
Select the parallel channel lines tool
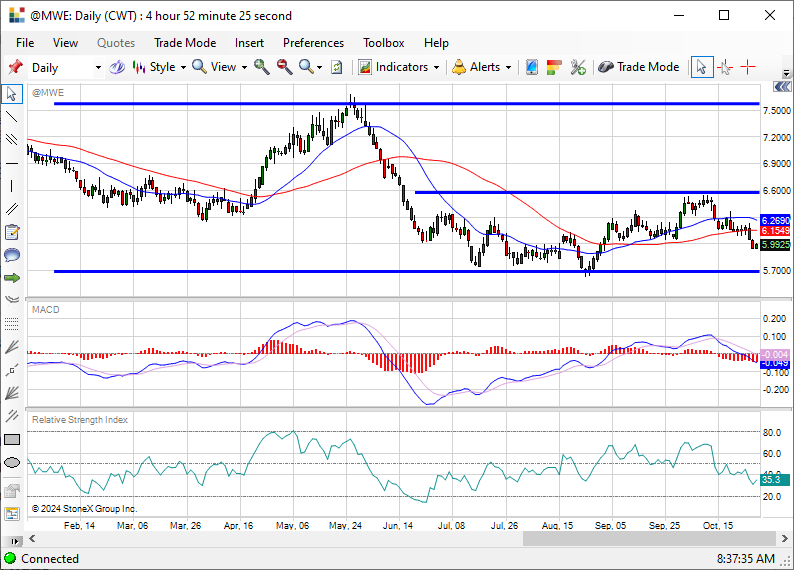(x=12, y=209)
